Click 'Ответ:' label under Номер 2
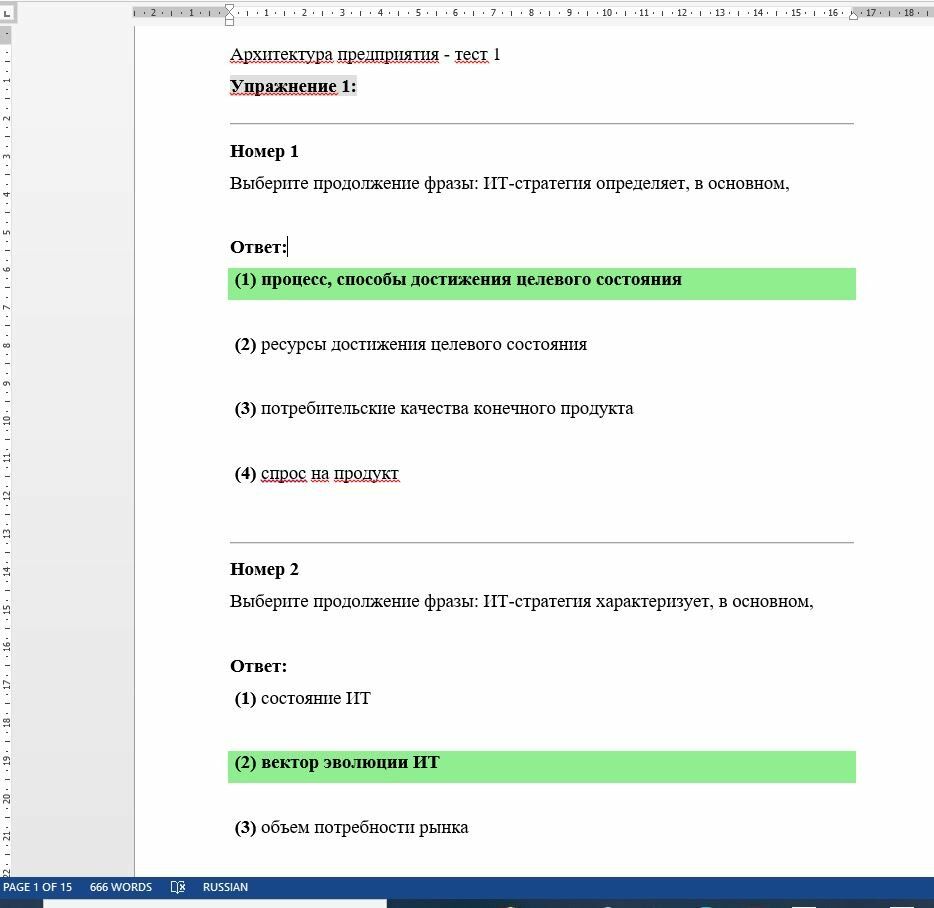This screenshot has height=908, width=934. tap(259, 666)
